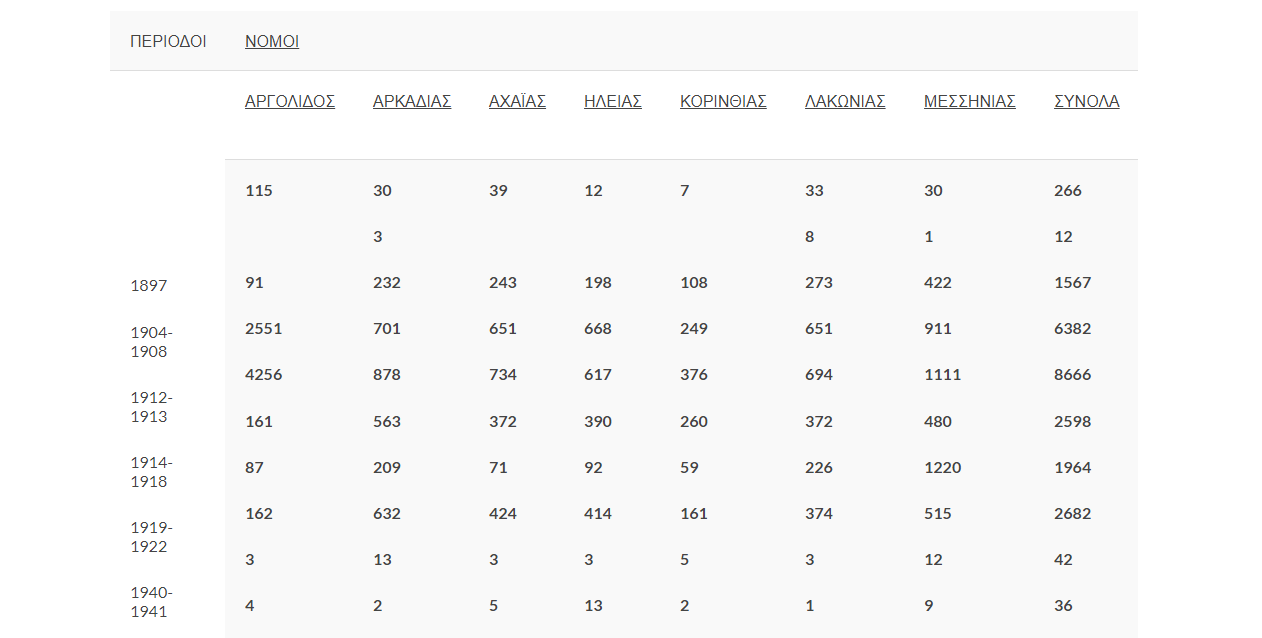The image size is (1262, 638).
Task: Click the cell with value 668
Action: click(598, 329)
